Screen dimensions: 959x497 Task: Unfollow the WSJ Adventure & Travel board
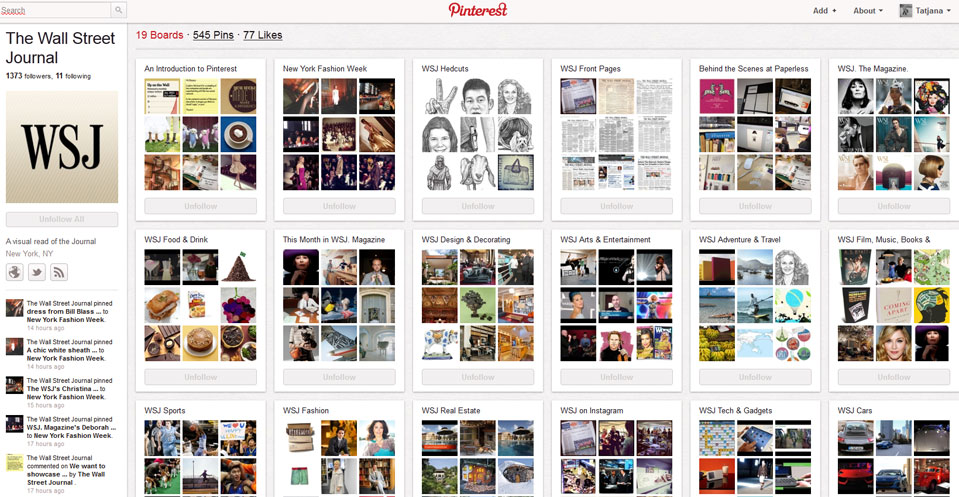click(x=755, y=377)
